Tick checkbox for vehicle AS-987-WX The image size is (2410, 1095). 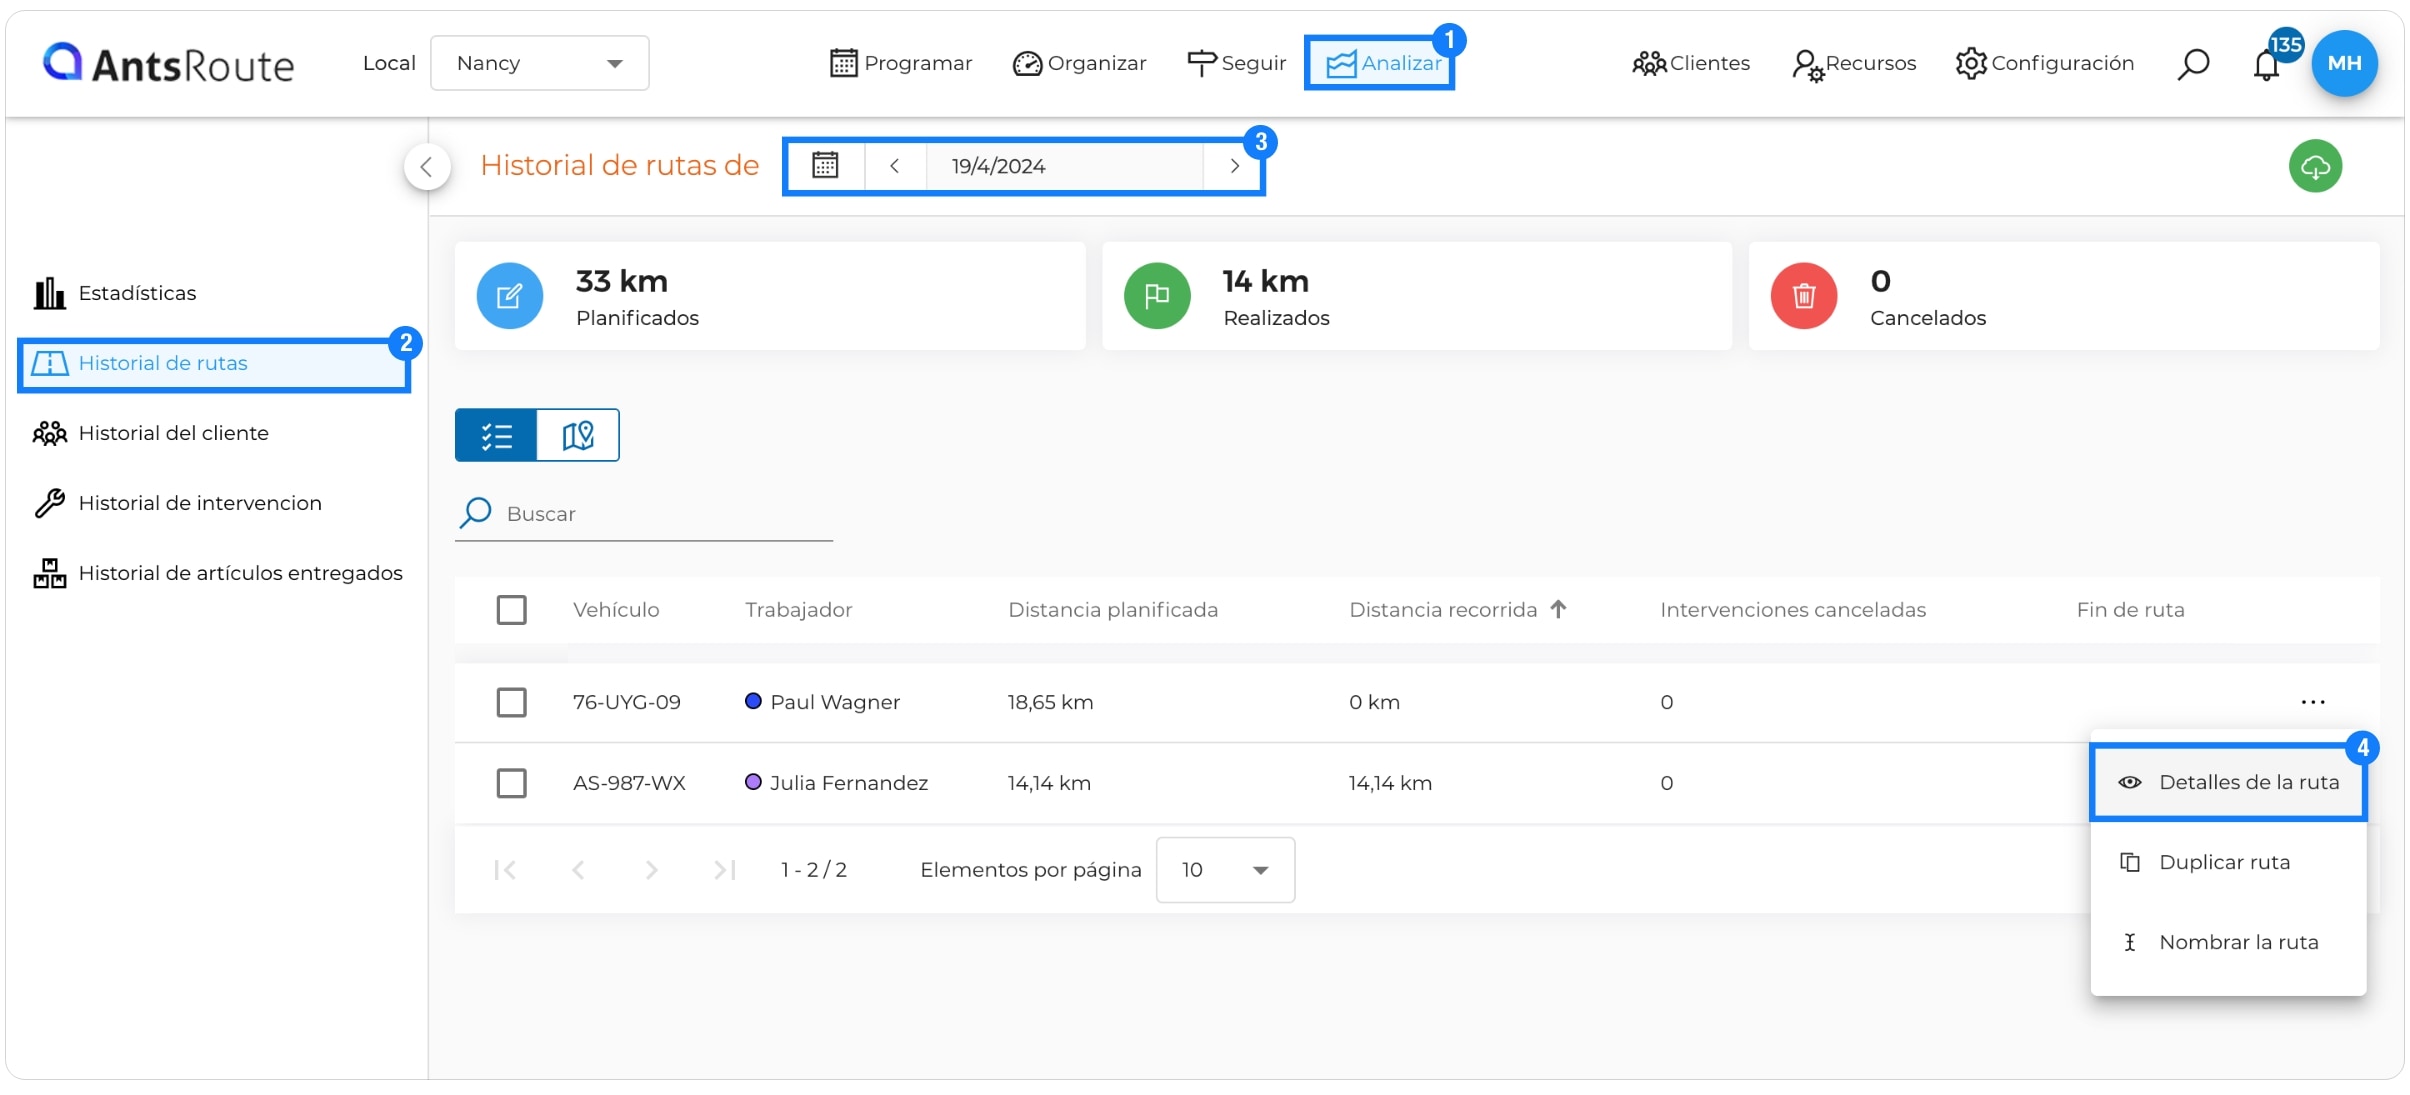(x=512, y=783)
